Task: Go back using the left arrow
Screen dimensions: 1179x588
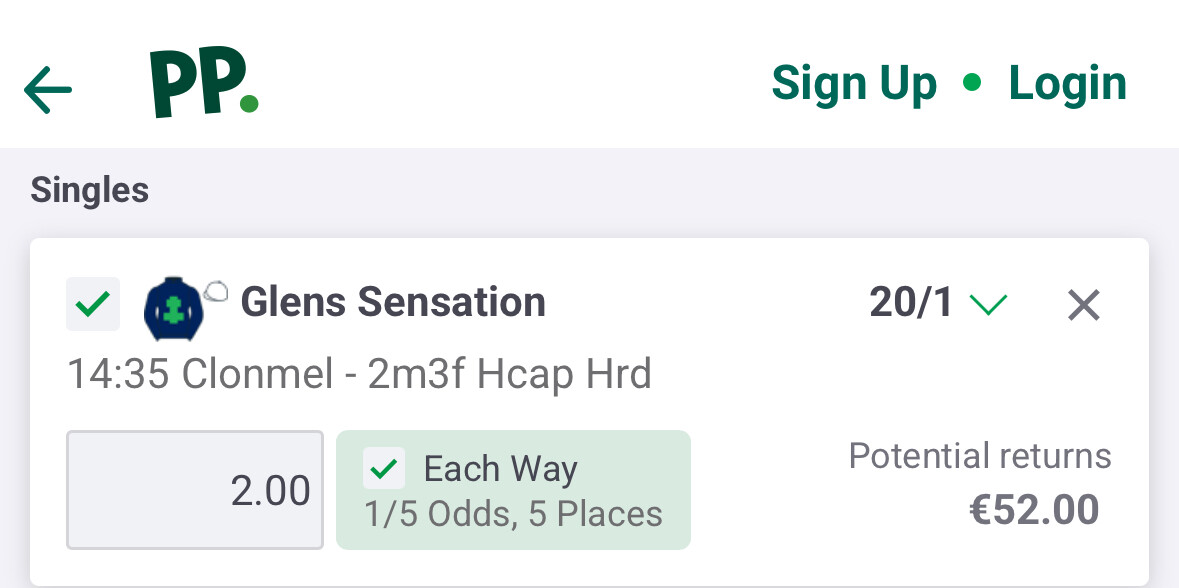Action: pyautogui.click(x=48, y=91)
